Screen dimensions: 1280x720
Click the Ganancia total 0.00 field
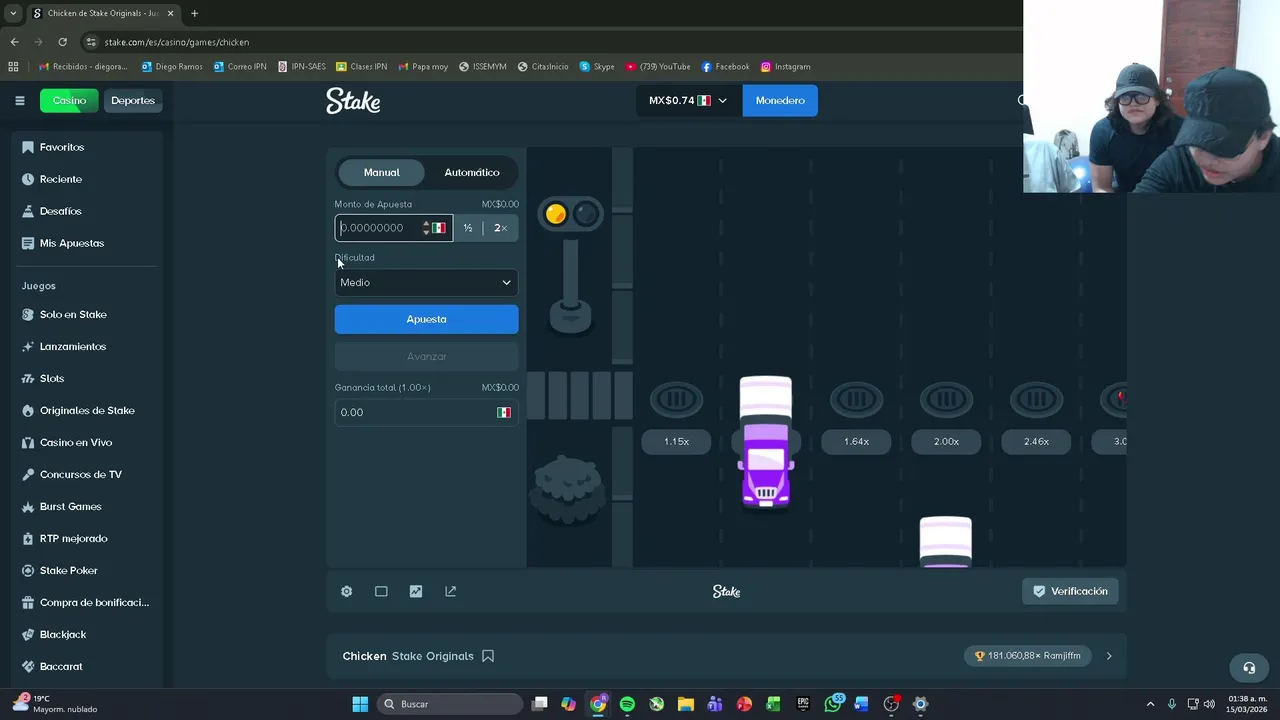[426, 412]
